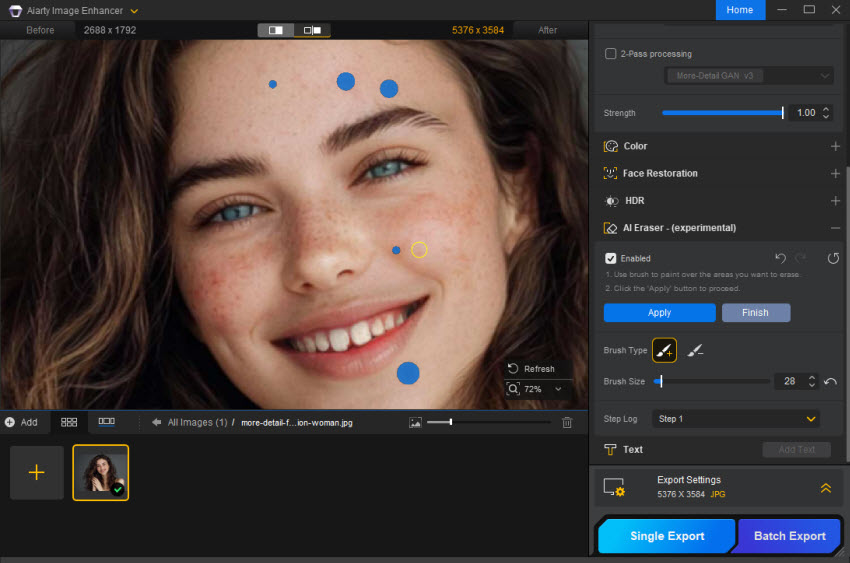Click the Finish button
The image size is (850, 563).
[755, 313]
